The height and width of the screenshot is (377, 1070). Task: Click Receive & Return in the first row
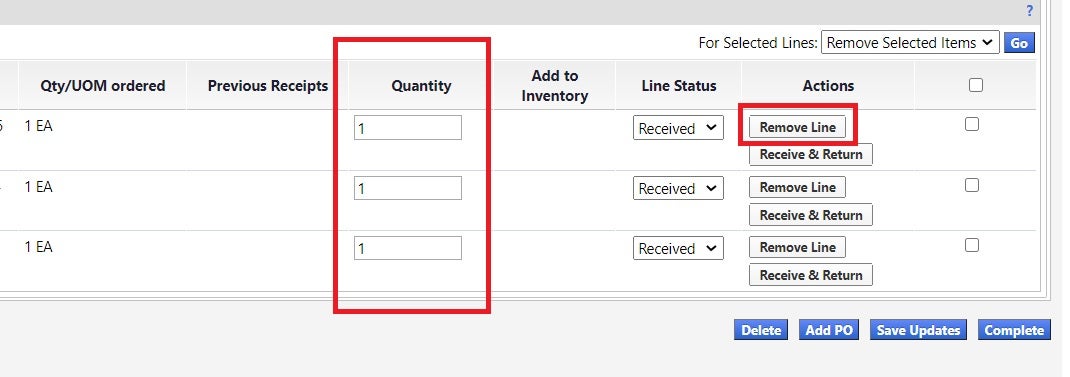[811, 154]
